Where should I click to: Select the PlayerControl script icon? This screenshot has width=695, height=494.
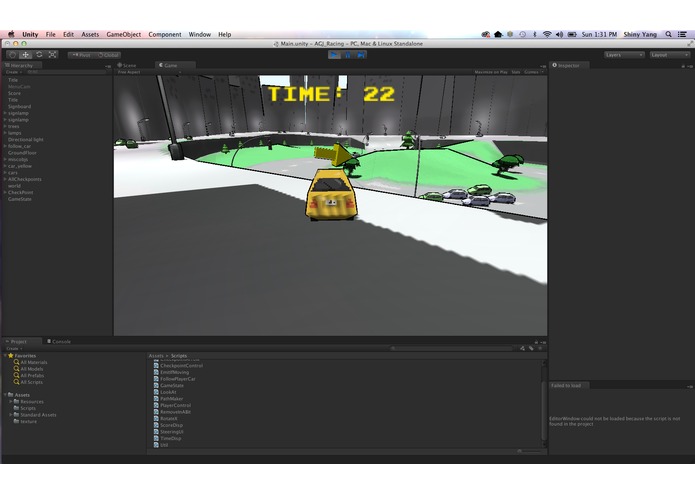click(156, 405)
